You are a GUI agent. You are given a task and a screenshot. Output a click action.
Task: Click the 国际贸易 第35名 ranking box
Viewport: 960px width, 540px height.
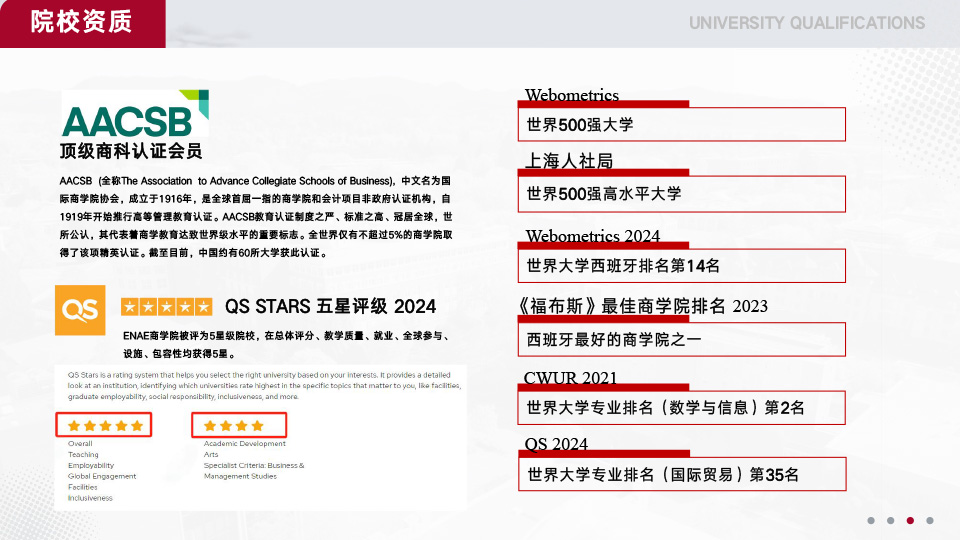[x=682, y=474]
